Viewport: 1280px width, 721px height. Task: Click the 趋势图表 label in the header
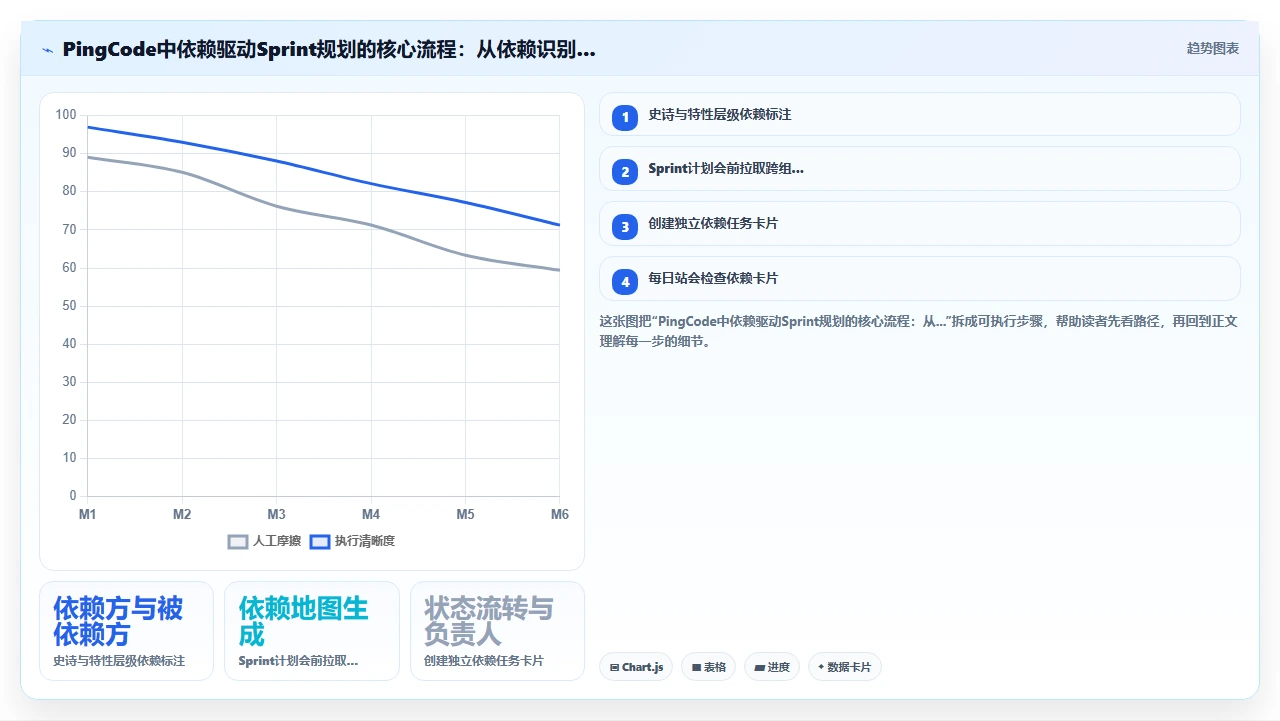click(x=1213, y=48)
